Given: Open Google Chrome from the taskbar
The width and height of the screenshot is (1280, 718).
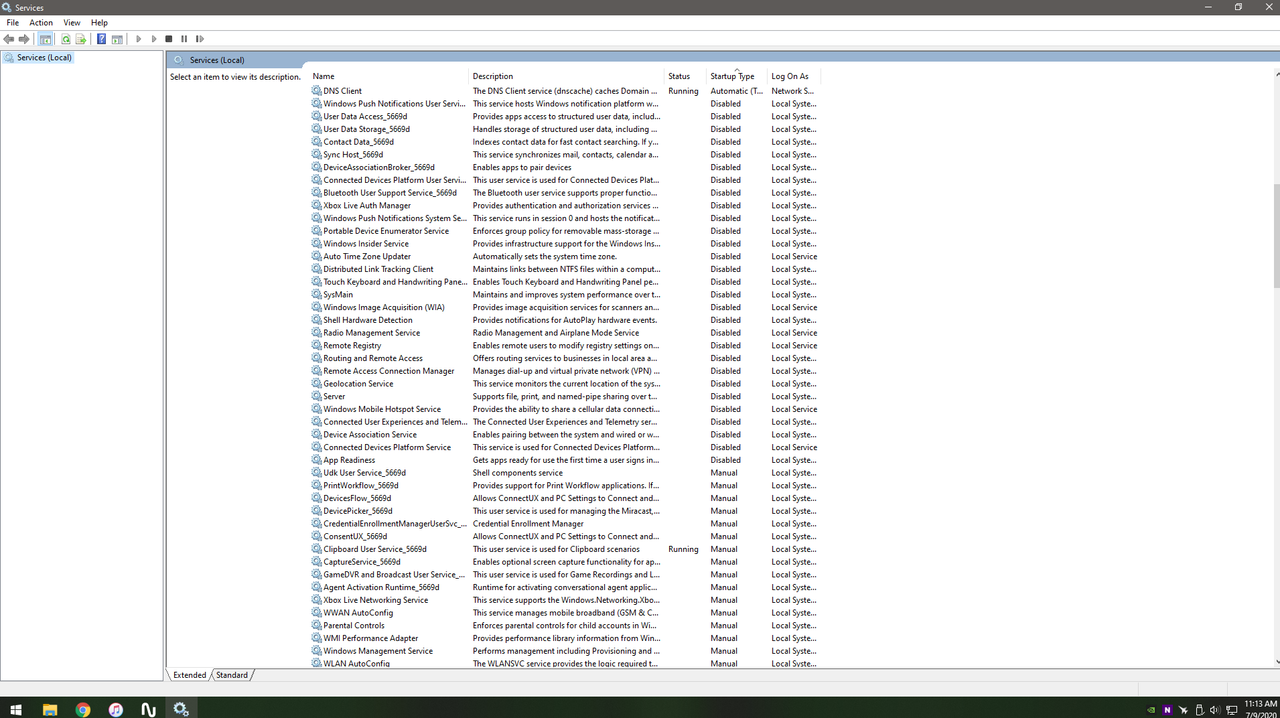Looking at the screenshot, I should point(83,709).
